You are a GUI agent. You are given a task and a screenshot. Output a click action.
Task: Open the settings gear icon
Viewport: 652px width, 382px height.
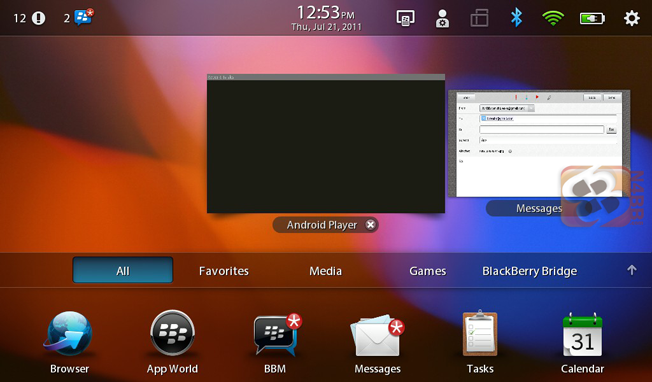(x=631, y=18)
